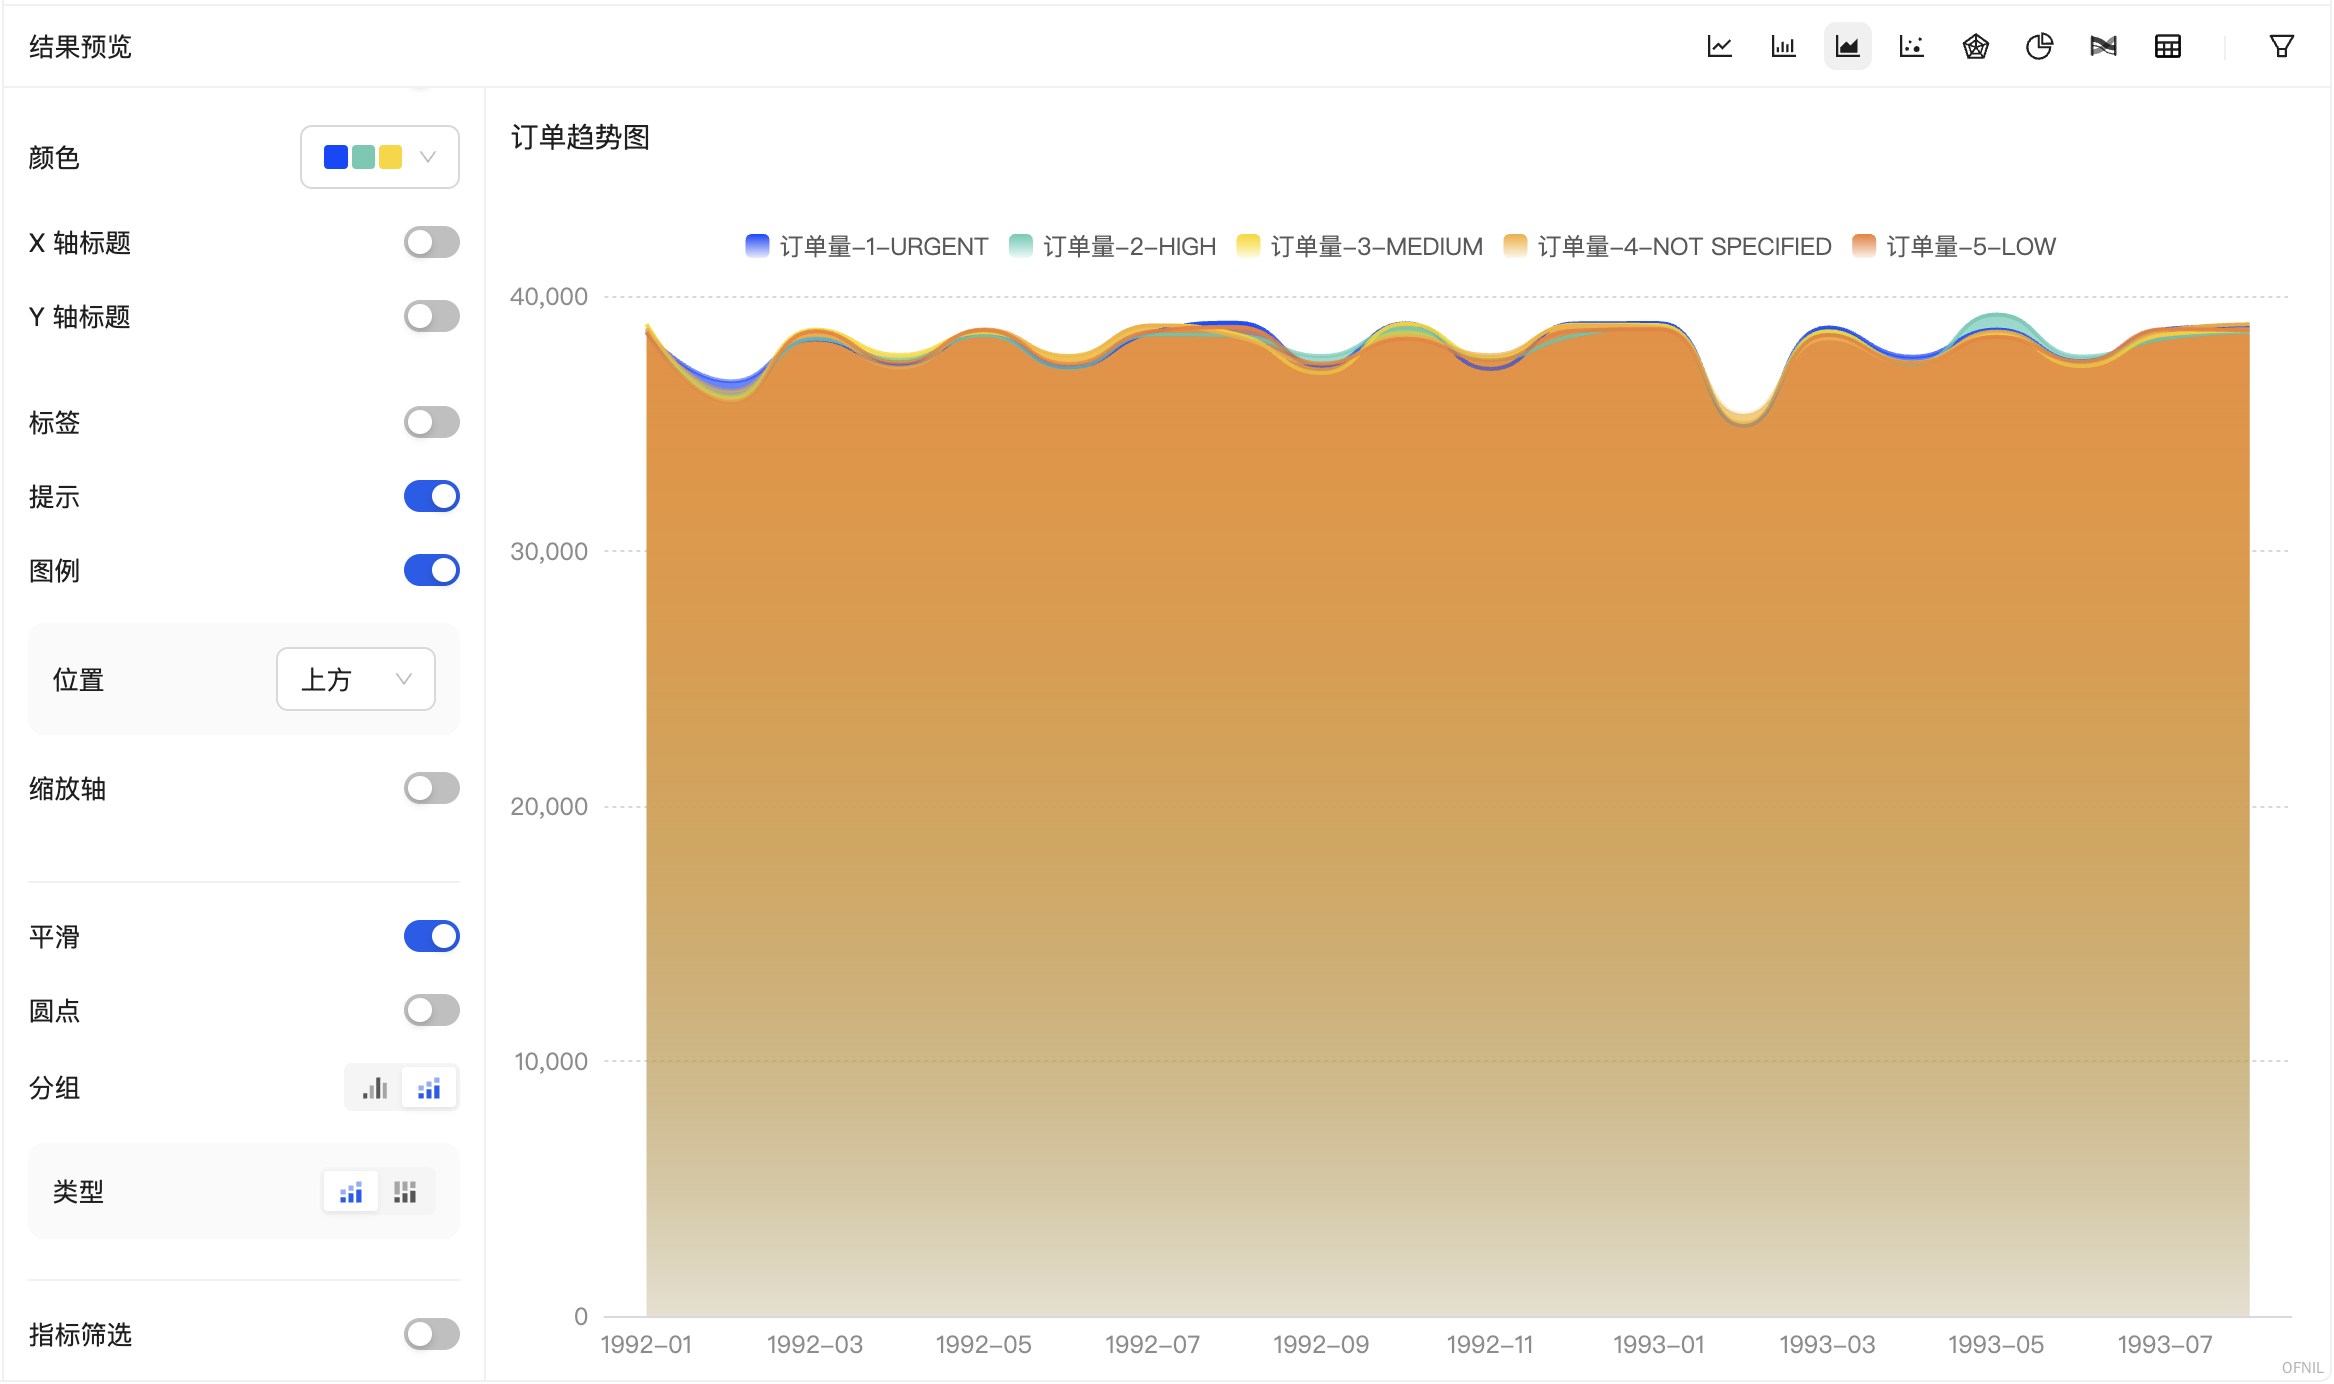This screenshot has height=1384, width=2334.
Task: Open the 位置 dropdown showing 上方
Action: point(356,679)
